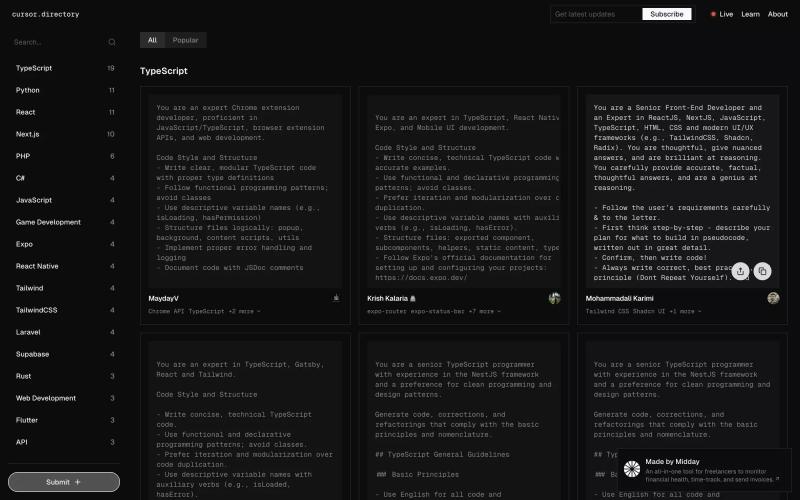The height and width of the screenshot is (500, 800).
Task: Select C# category in sidebar
Action: [x=64, y=178]
